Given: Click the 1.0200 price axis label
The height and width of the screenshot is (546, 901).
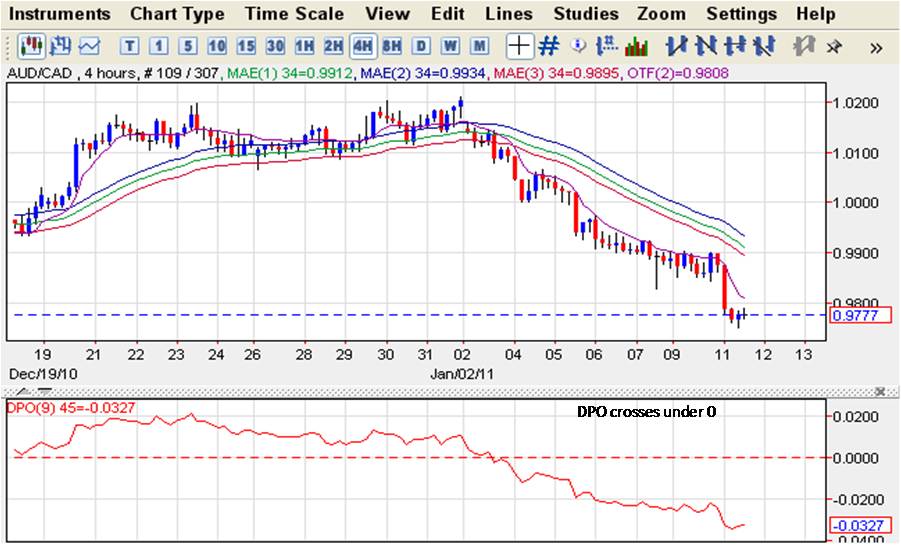Looking at the screenshot, I should pyautogui.click(x=856, y=103).
